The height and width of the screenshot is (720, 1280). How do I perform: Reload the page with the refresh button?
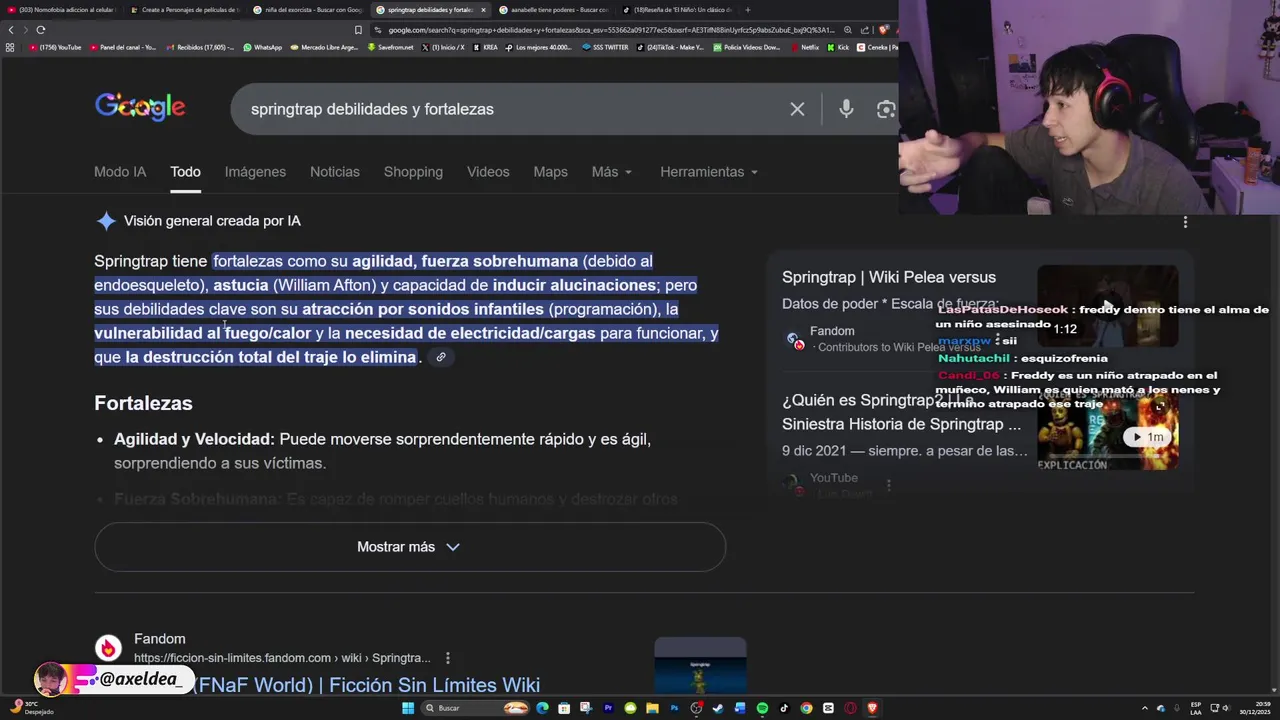40,29
